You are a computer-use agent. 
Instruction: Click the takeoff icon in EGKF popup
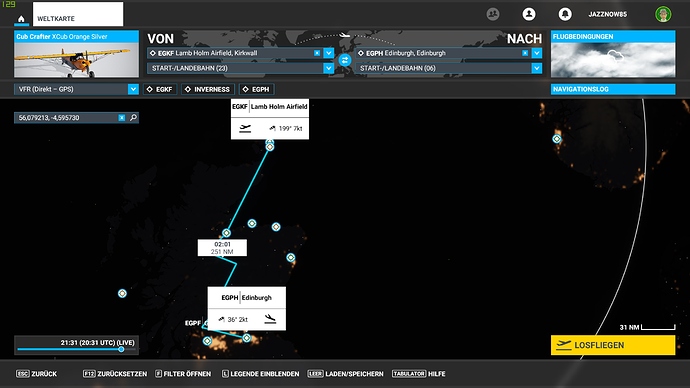tap(245, 128)
